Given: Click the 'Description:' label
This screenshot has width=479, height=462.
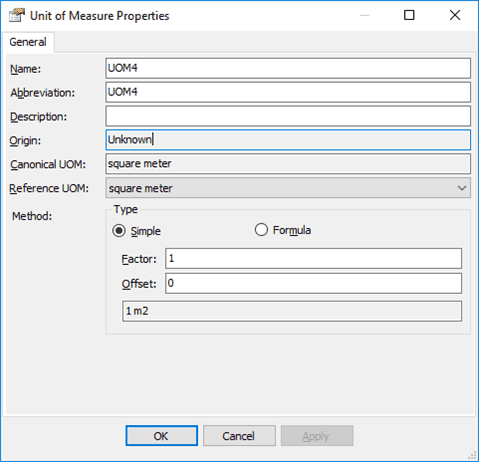Looking at the screenshot, I should 38,117.
